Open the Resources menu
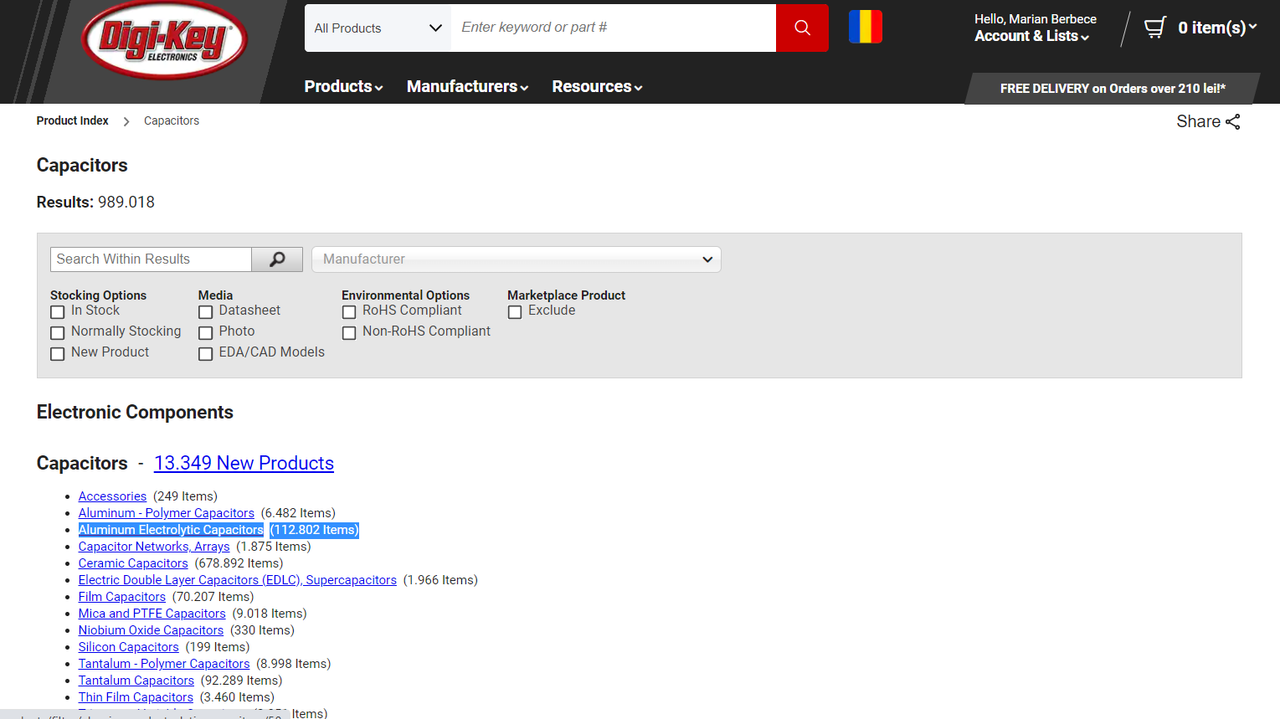Image resolution: width=1280 pixels, height=719 pixels. click(x=597, y=87)
